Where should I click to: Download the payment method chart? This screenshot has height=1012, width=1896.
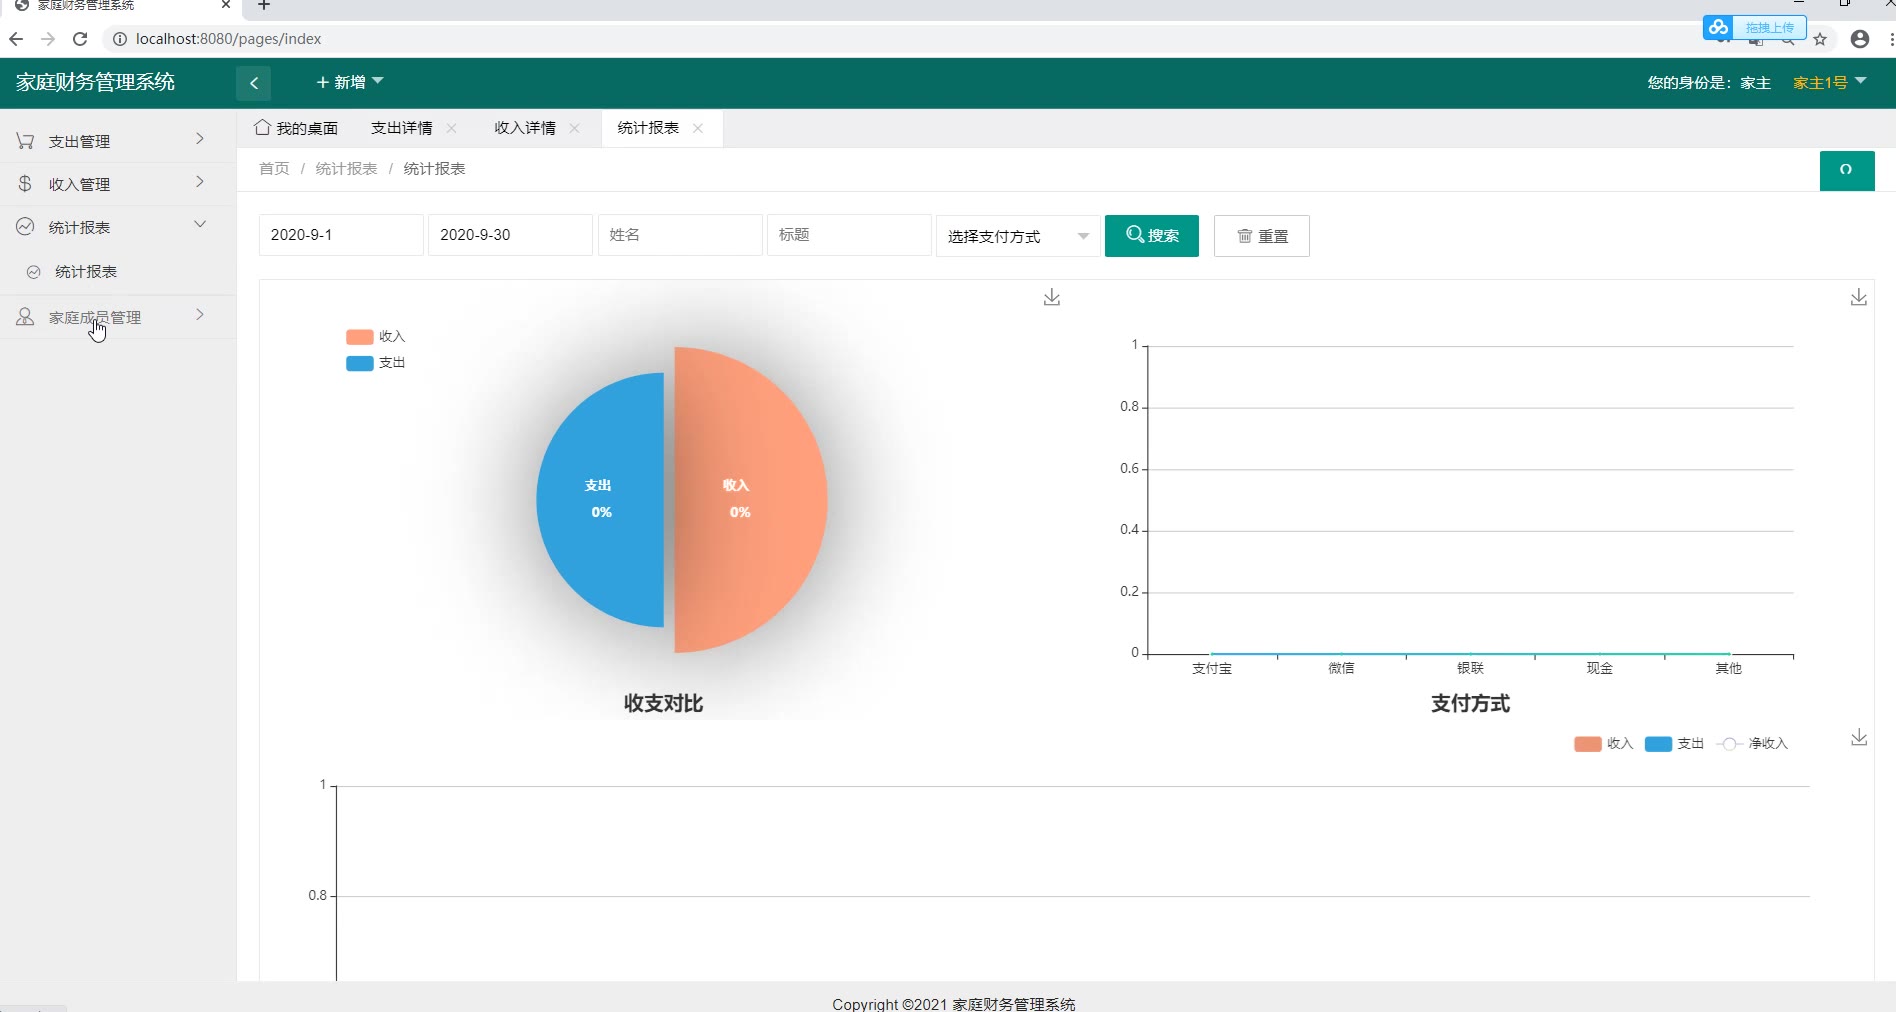tap(1858, 298)
